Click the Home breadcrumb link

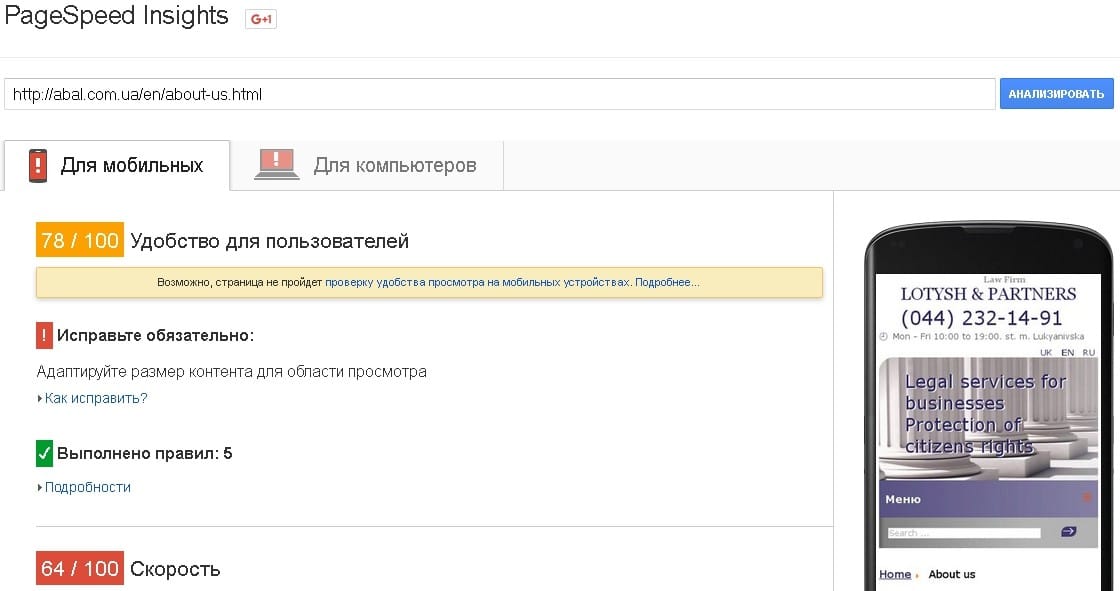tap(895, 575)
